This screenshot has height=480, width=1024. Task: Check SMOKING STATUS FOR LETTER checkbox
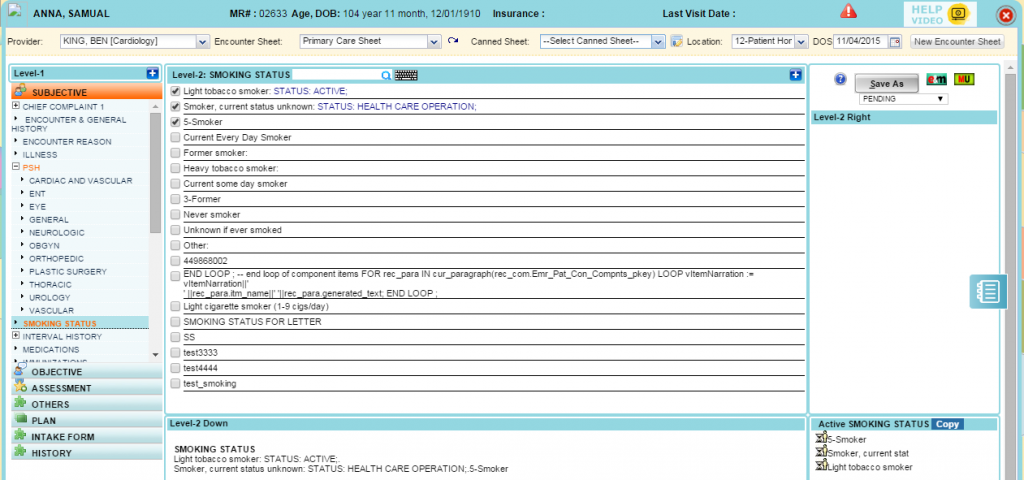(x=175, y=322)
